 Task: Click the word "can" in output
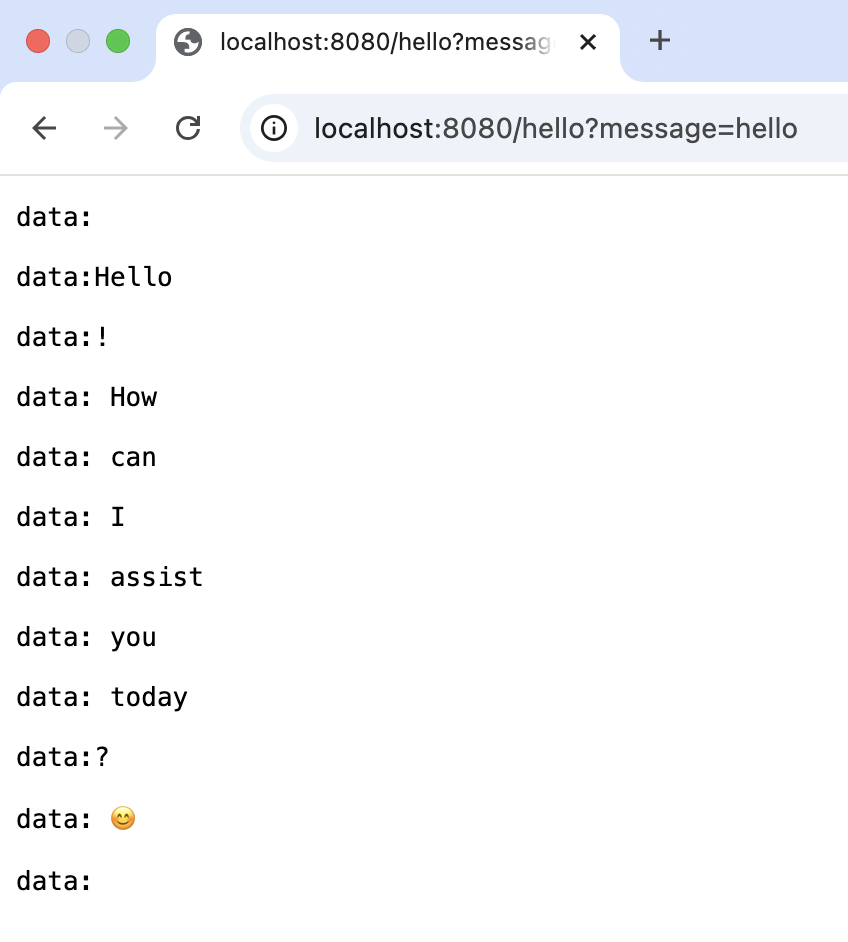pos(133,457)
